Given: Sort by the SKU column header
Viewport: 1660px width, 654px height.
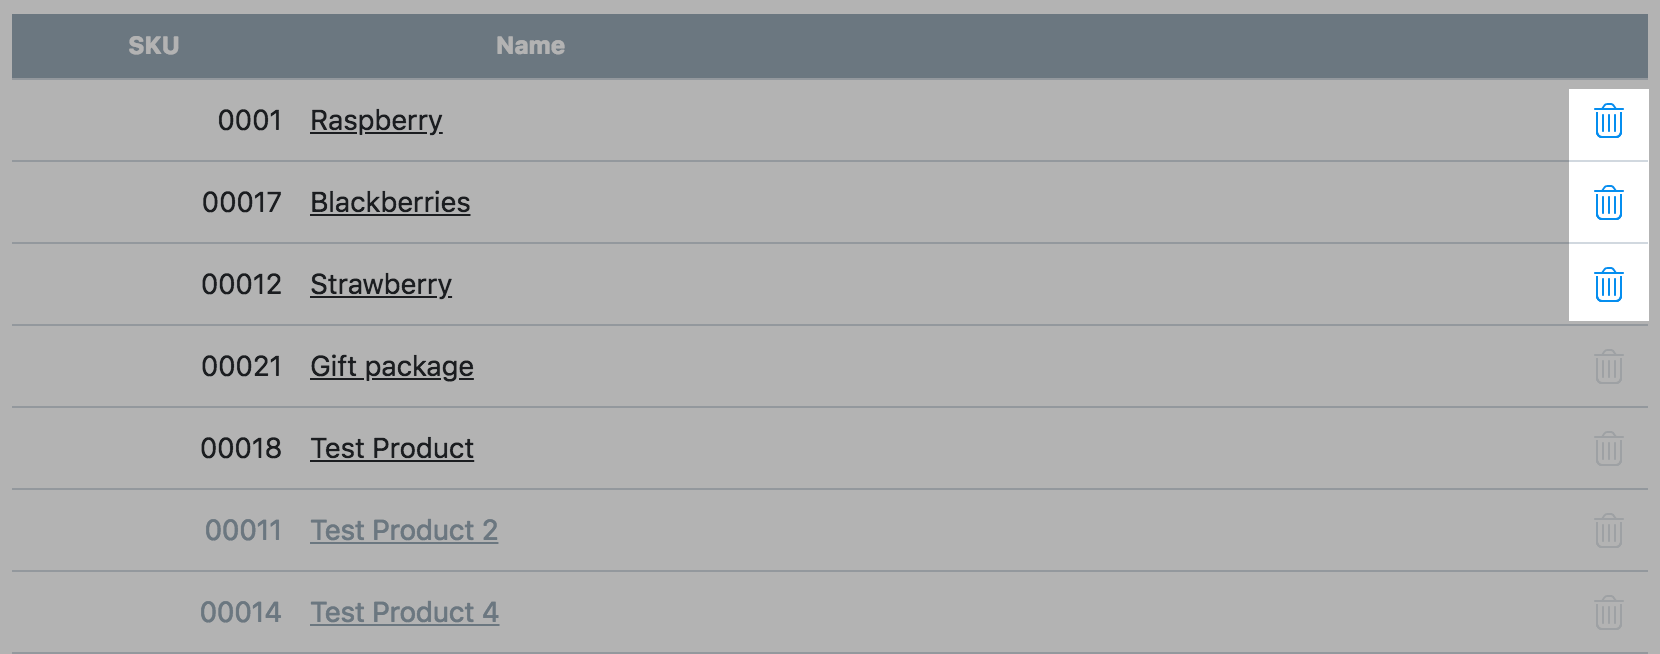Looking at the screenshot, I should [153, 46].
